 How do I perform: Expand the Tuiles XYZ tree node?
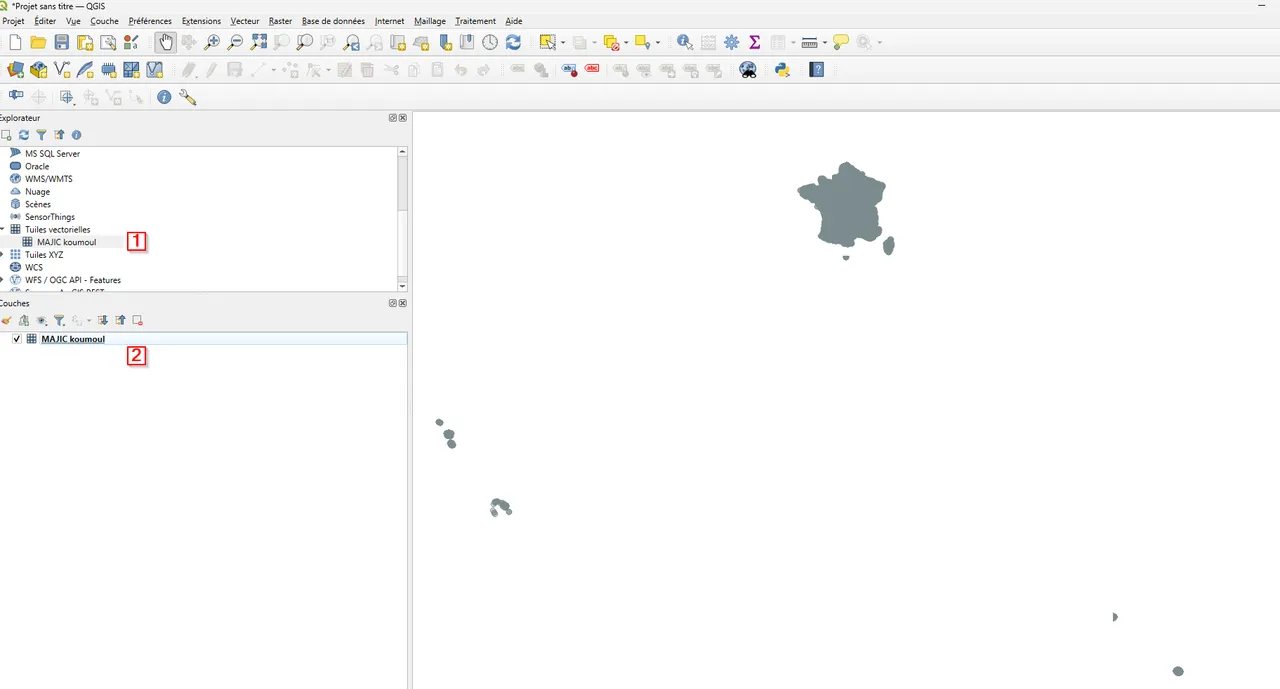coord(3,255)
